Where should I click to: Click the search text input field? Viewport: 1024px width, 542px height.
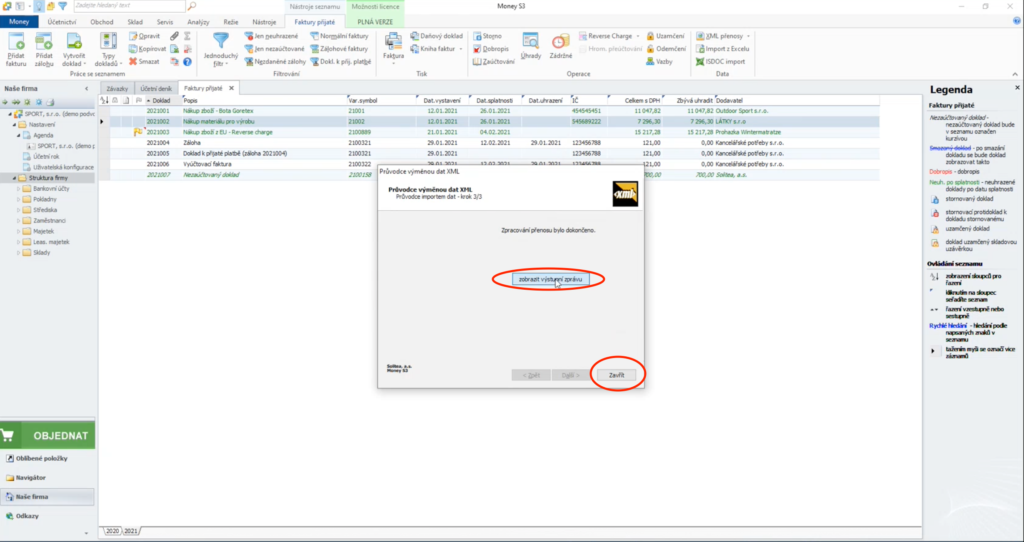[x=129, y=6]
